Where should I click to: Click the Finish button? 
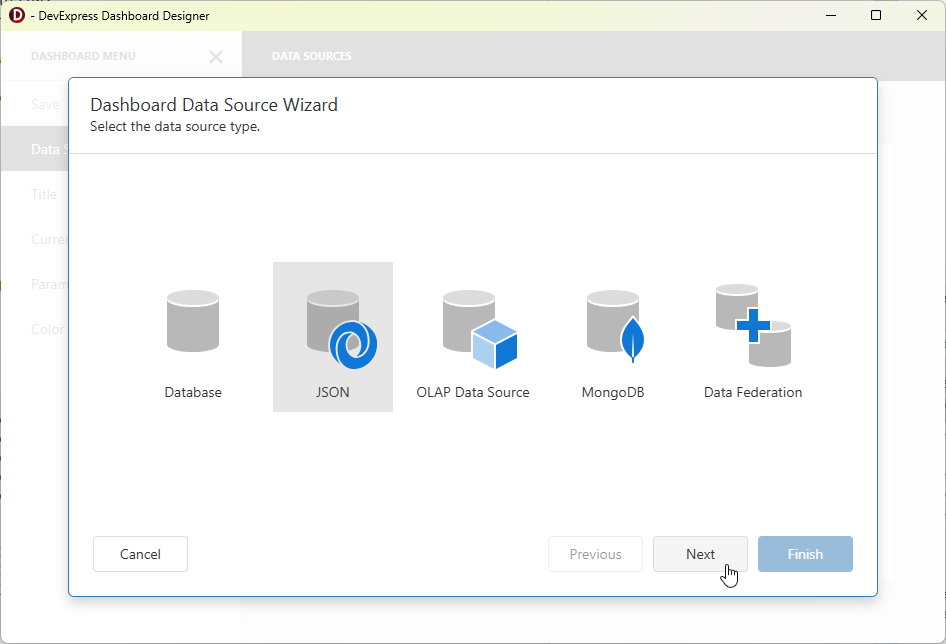[x=805, y=554]
